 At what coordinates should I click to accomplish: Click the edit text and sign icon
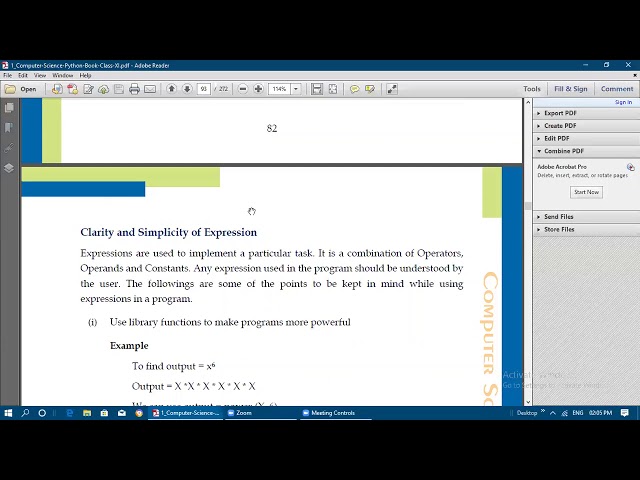pyautogui.click(x=88, y=89)
